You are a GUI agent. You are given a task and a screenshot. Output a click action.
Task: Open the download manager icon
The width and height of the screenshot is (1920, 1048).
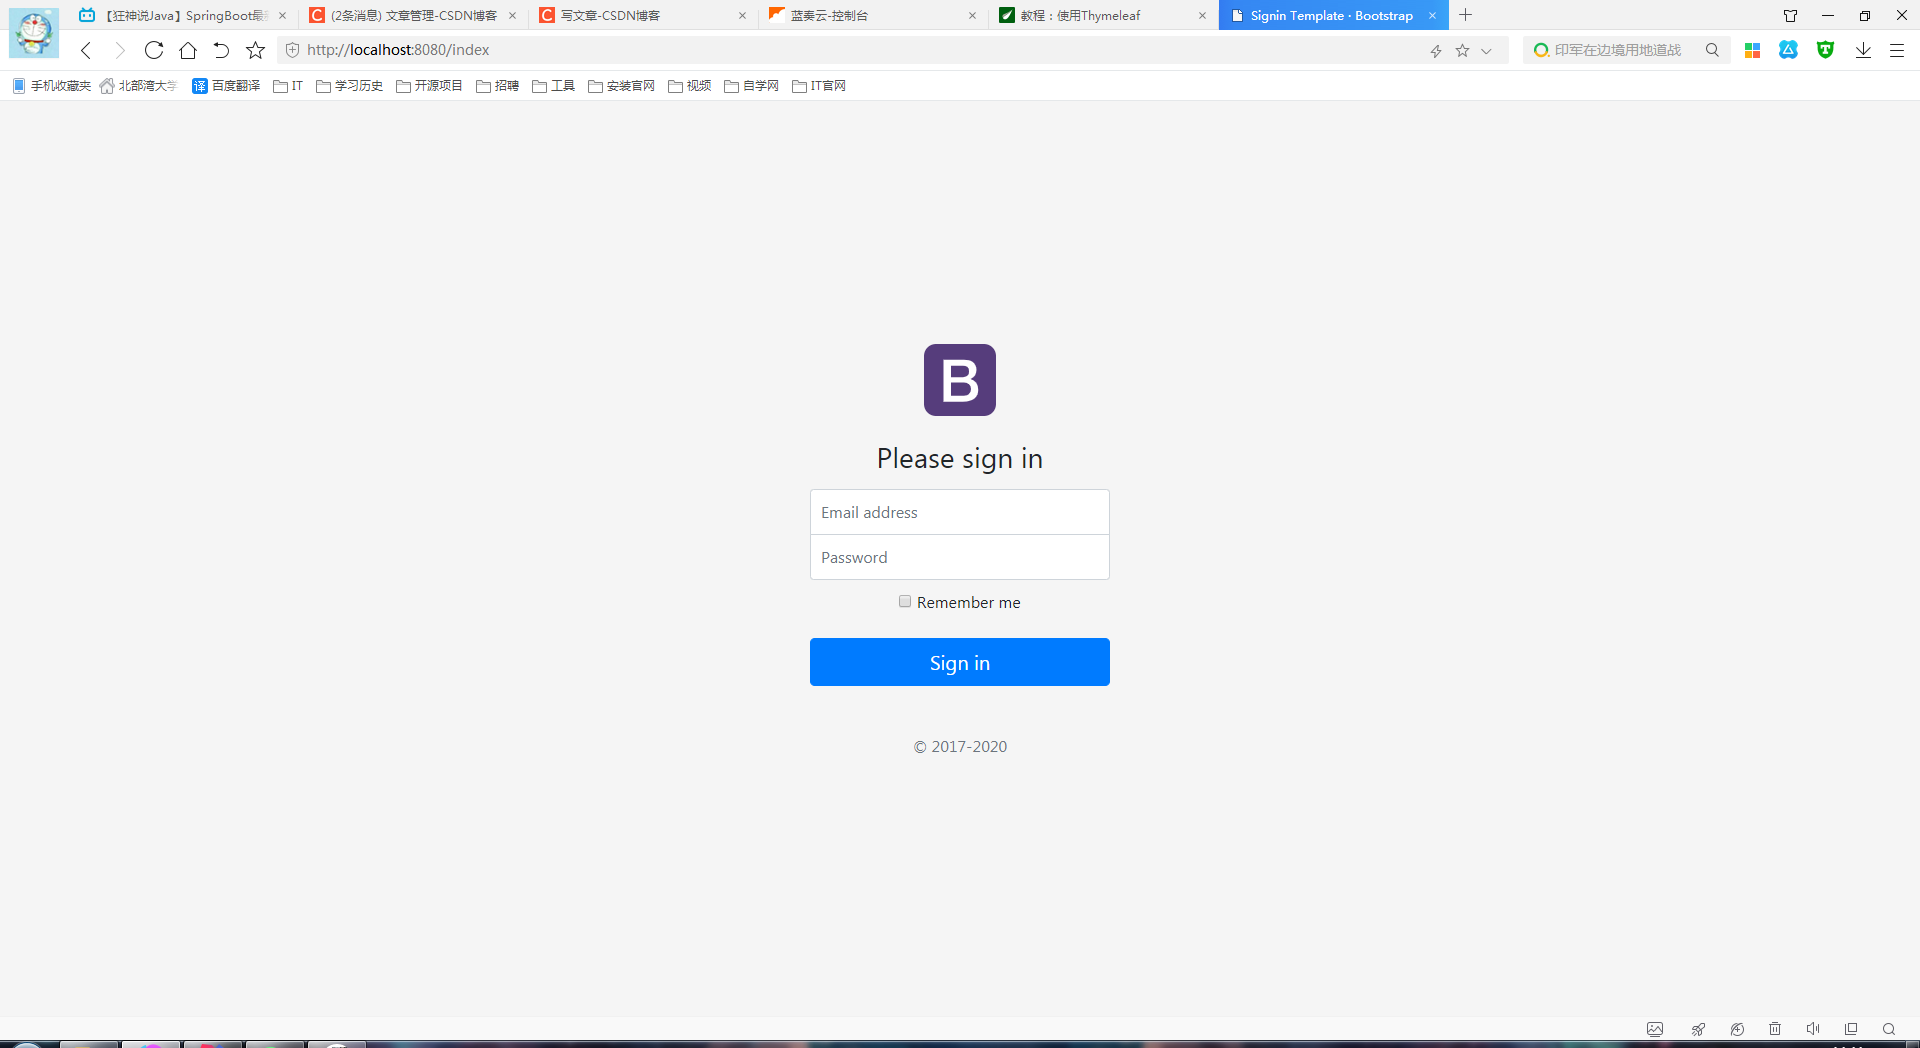(1863, 50)
